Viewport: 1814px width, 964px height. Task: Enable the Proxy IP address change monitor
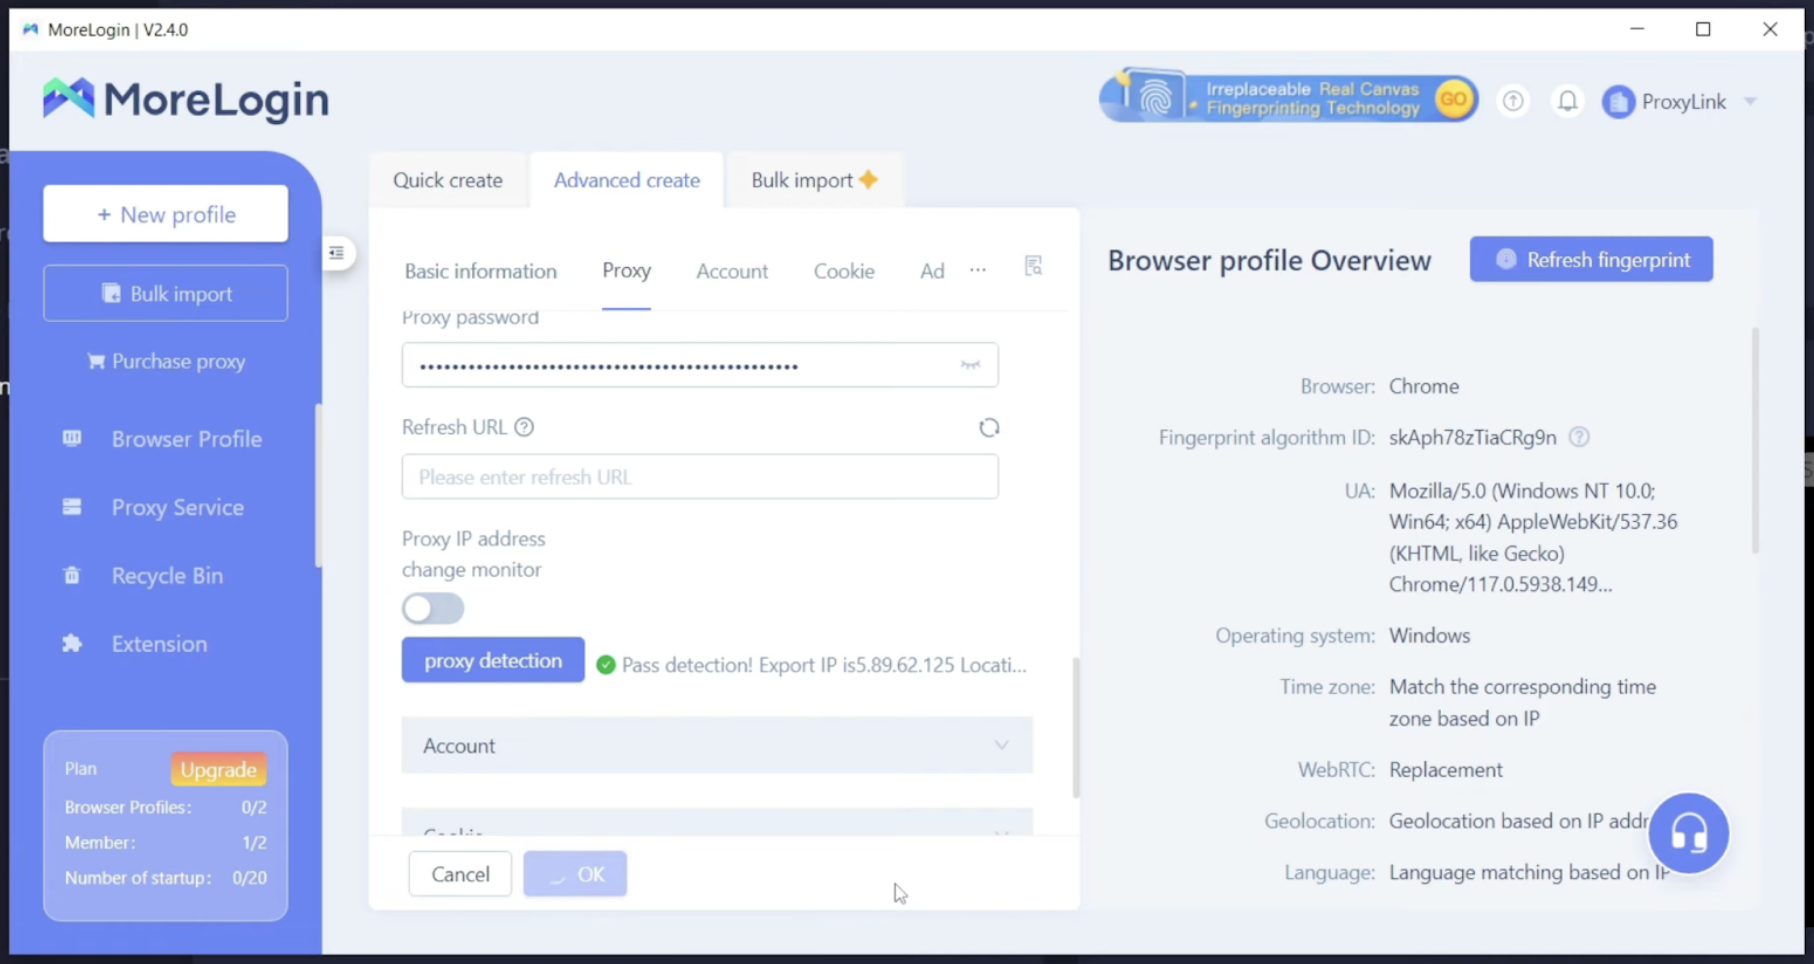tap(433, 608)
